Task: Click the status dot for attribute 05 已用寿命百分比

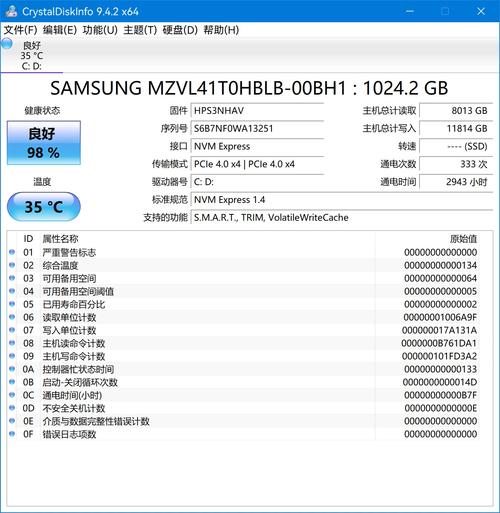Action: pos(12,304)
